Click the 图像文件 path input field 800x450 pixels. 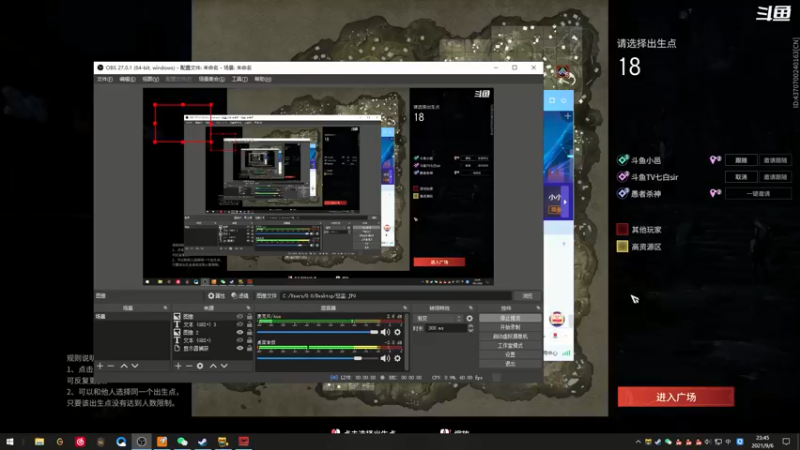pyautogui.click(x=395, y=296)
